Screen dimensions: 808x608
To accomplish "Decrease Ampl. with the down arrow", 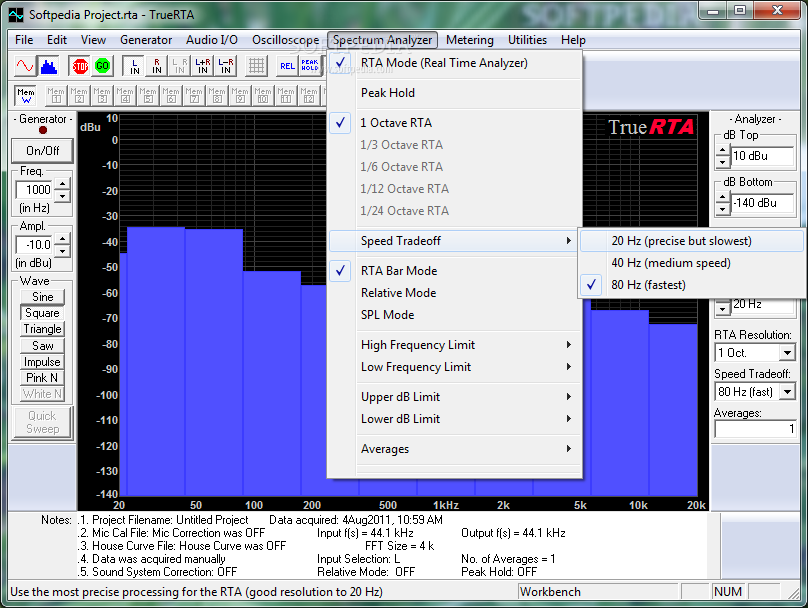I will point(62,251).
